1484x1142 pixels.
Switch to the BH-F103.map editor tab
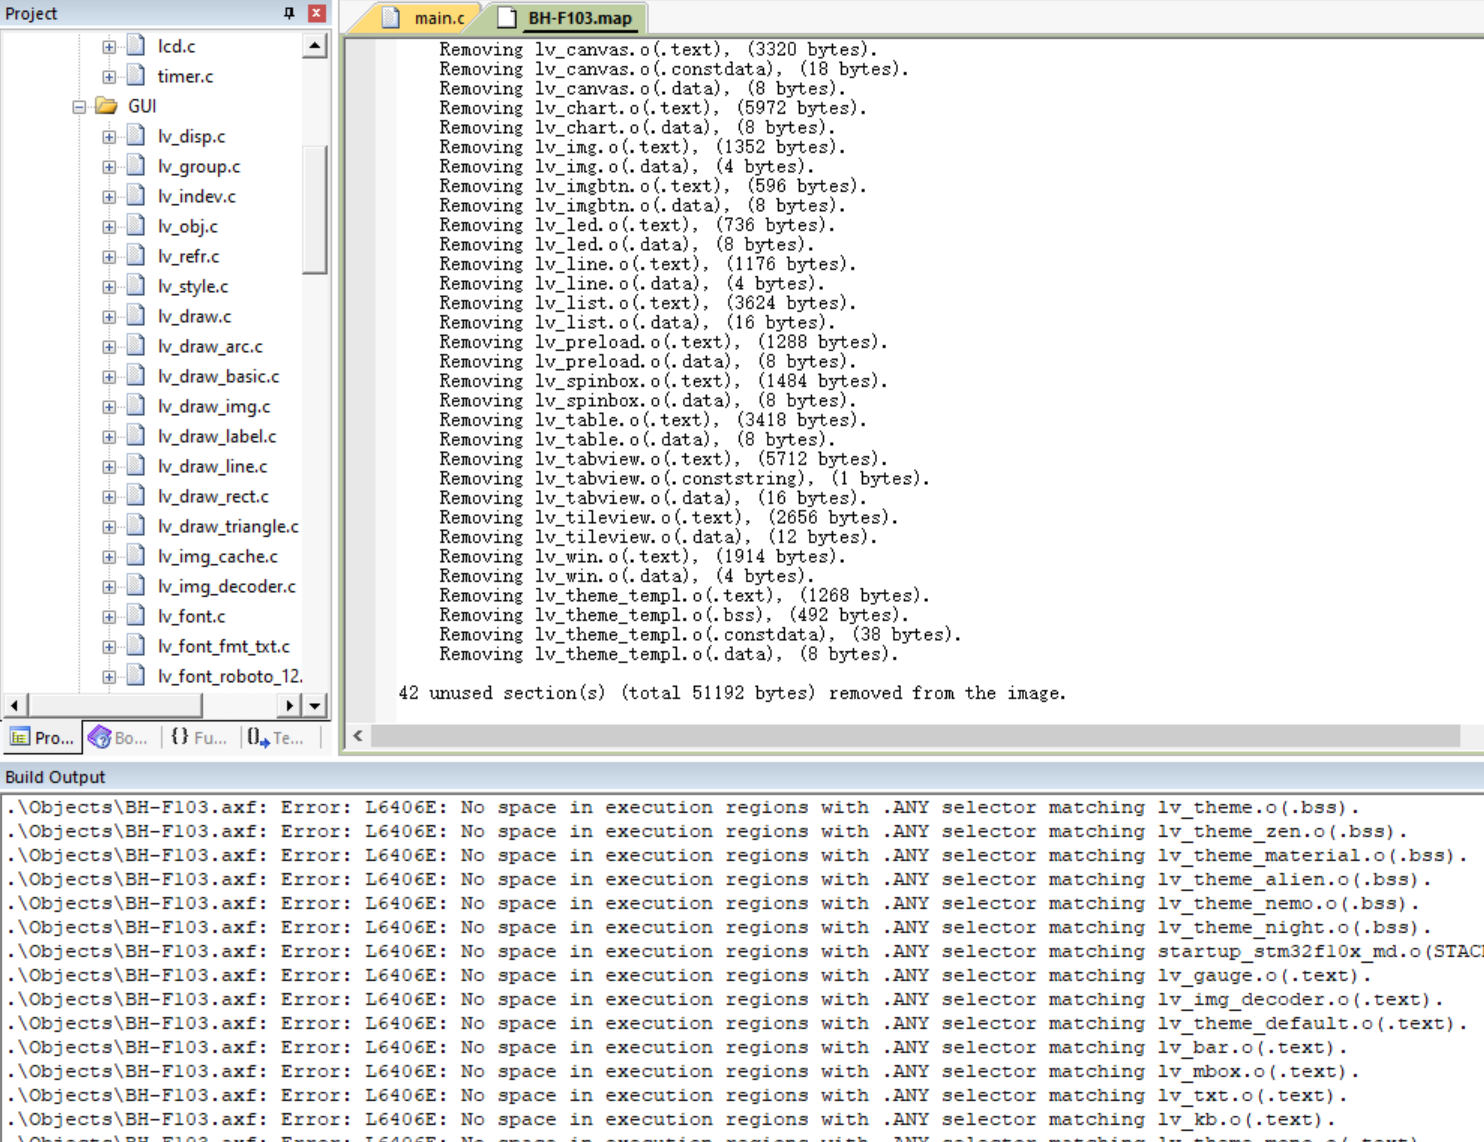click(x=568, y=18)
